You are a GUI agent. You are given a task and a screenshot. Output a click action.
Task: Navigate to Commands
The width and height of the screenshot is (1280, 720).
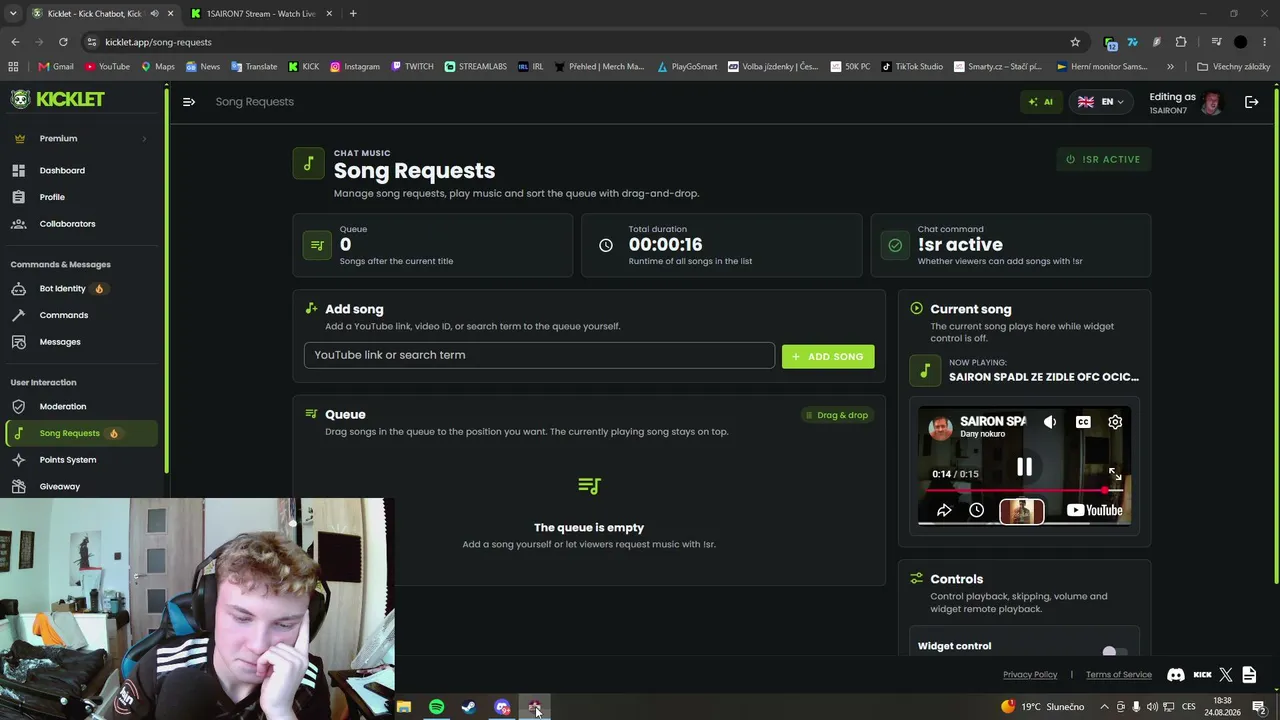[80, 315]
